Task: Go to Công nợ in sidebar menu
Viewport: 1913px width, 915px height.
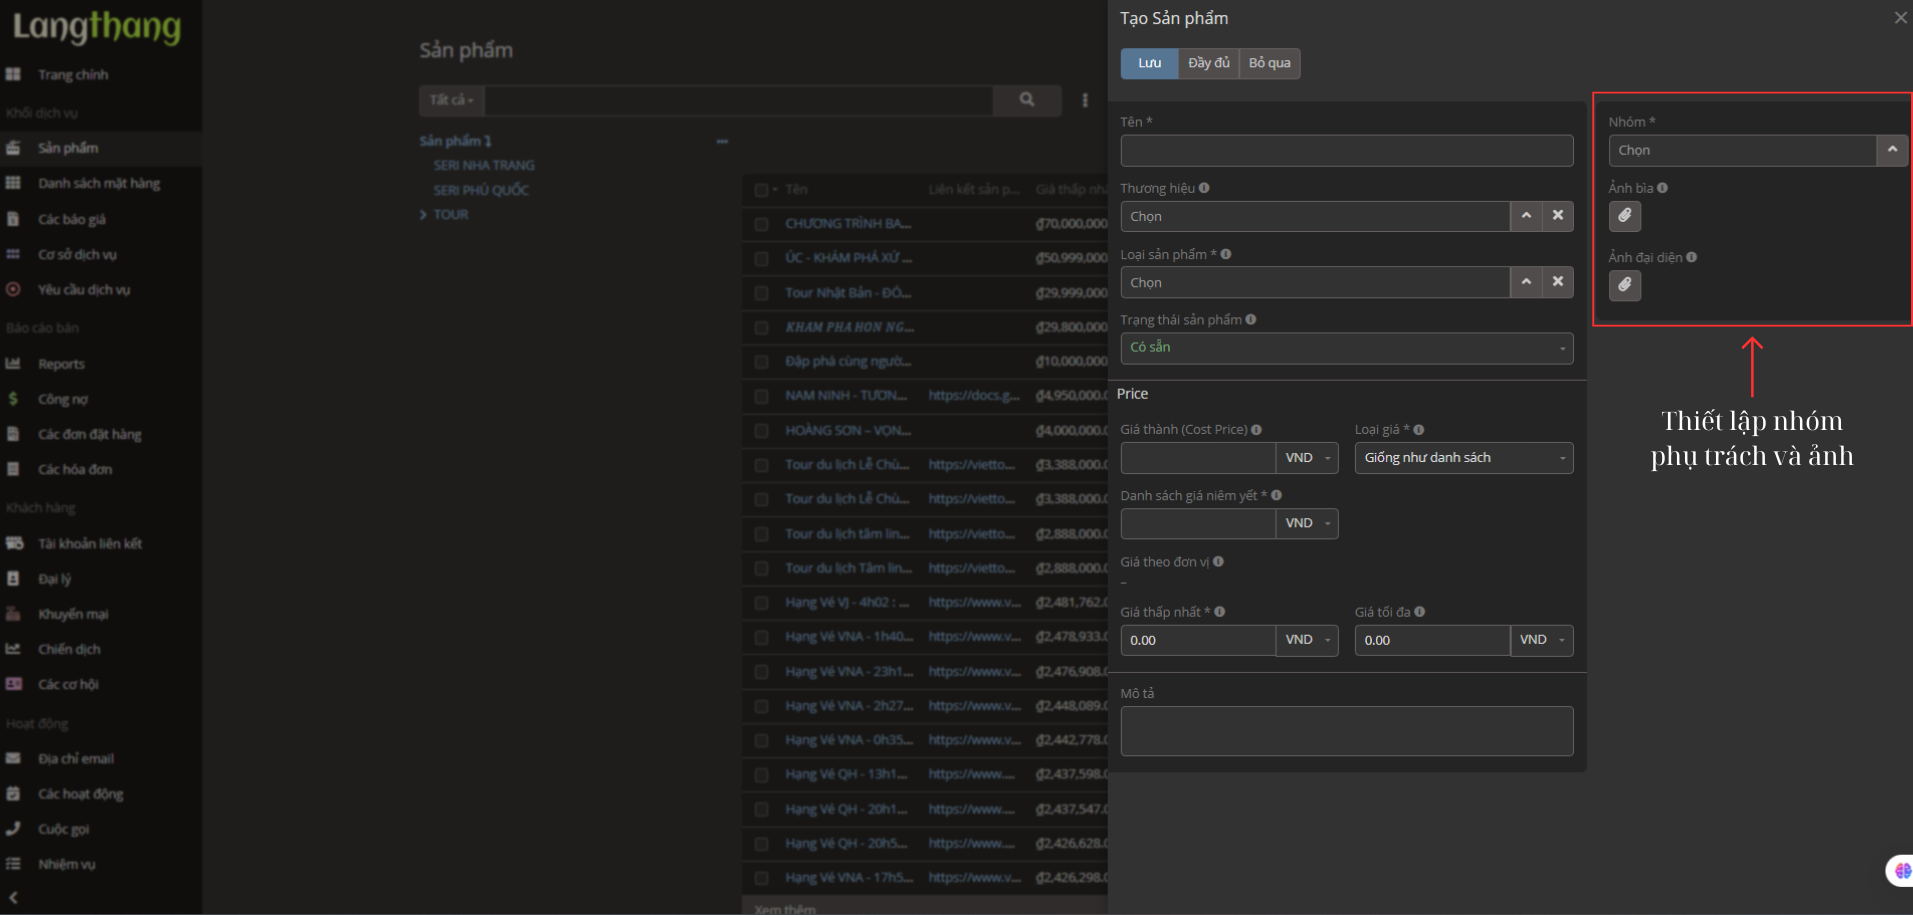Action: [x=62, y=399]
